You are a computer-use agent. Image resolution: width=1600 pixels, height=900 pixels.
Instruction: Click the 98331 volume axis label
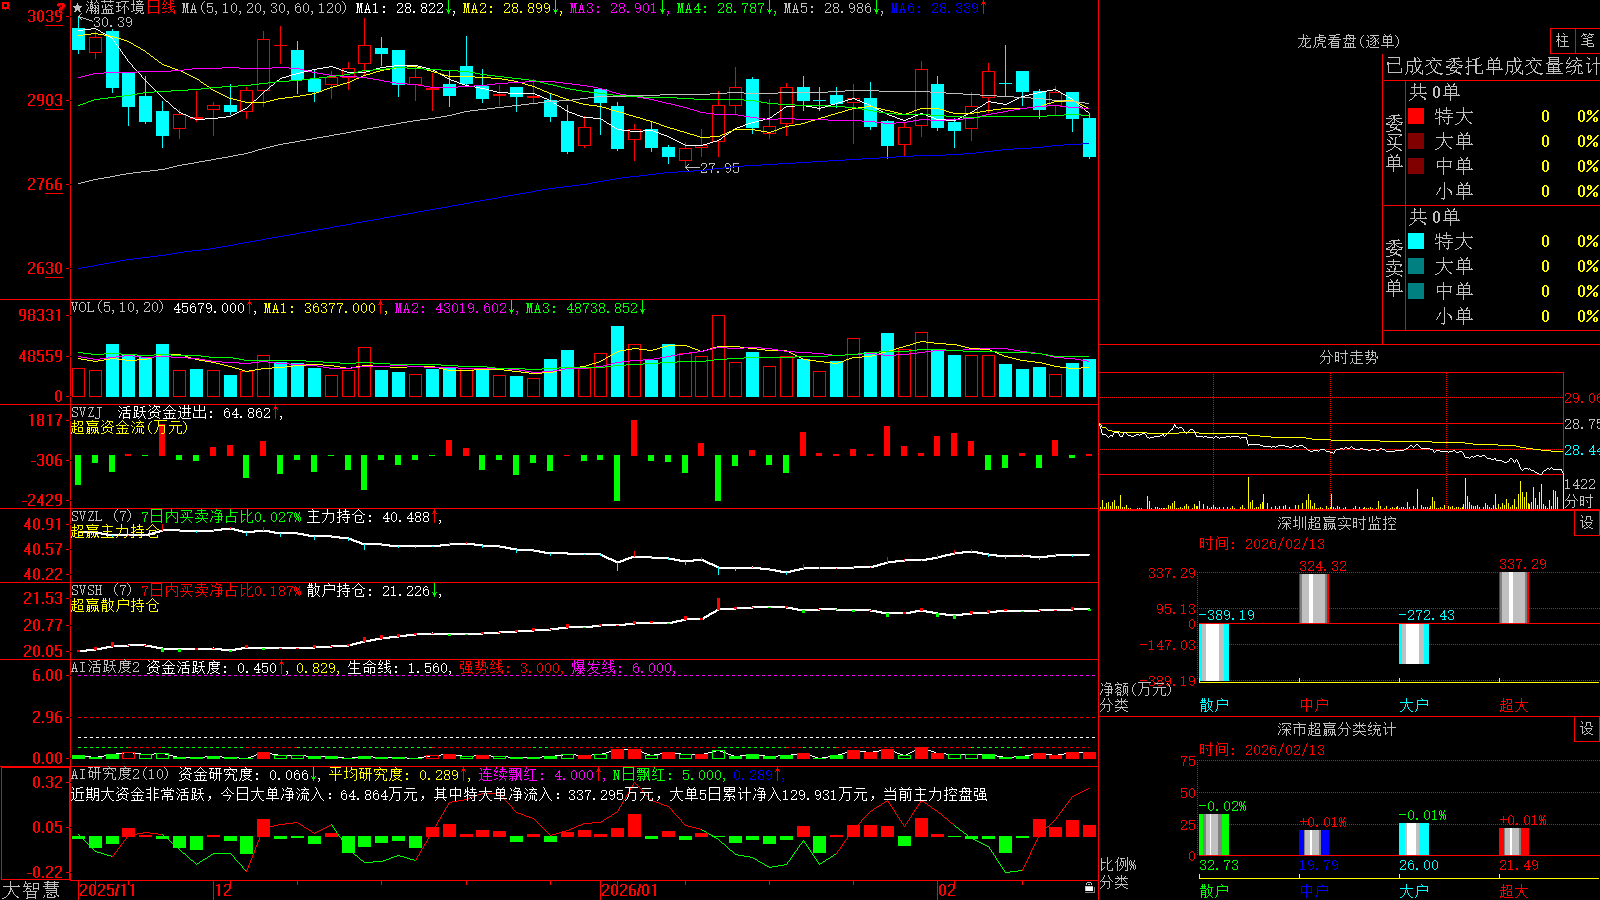40,315
